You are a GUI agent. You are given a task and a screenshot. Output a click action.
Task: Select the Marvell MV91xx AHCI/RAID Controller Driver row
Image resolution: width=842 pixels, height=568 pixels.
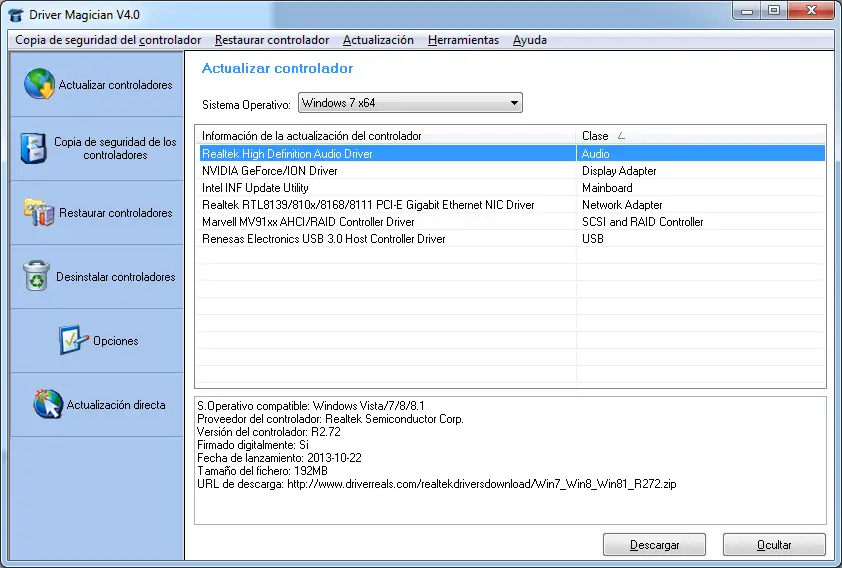[512, 222]
